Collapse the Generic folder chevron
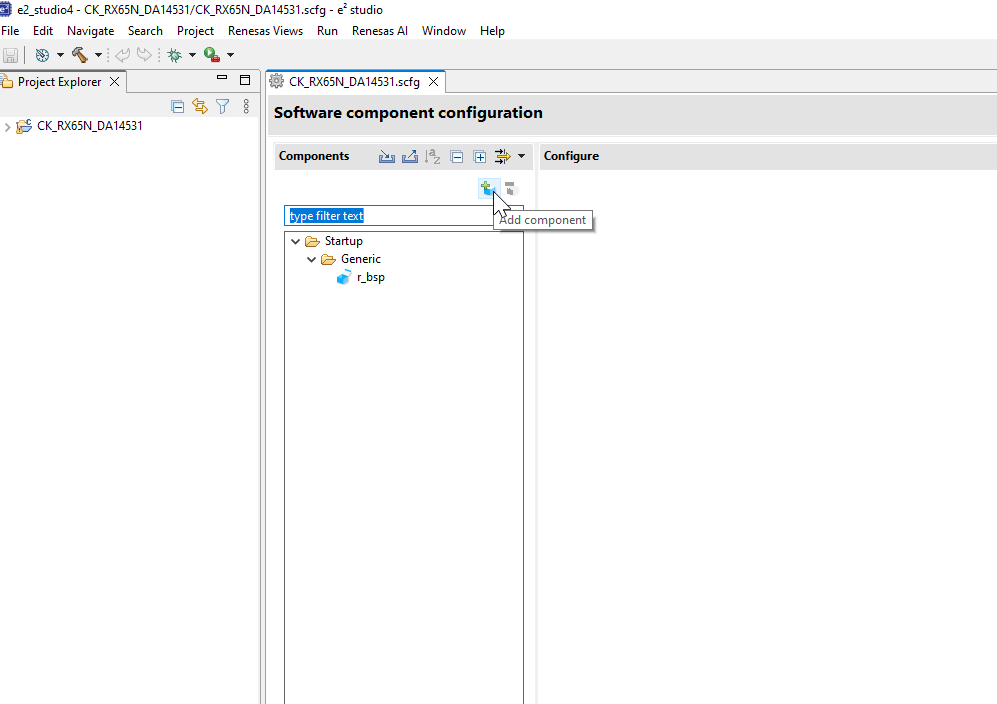This screenshot has width=997, height=704. 312,259
